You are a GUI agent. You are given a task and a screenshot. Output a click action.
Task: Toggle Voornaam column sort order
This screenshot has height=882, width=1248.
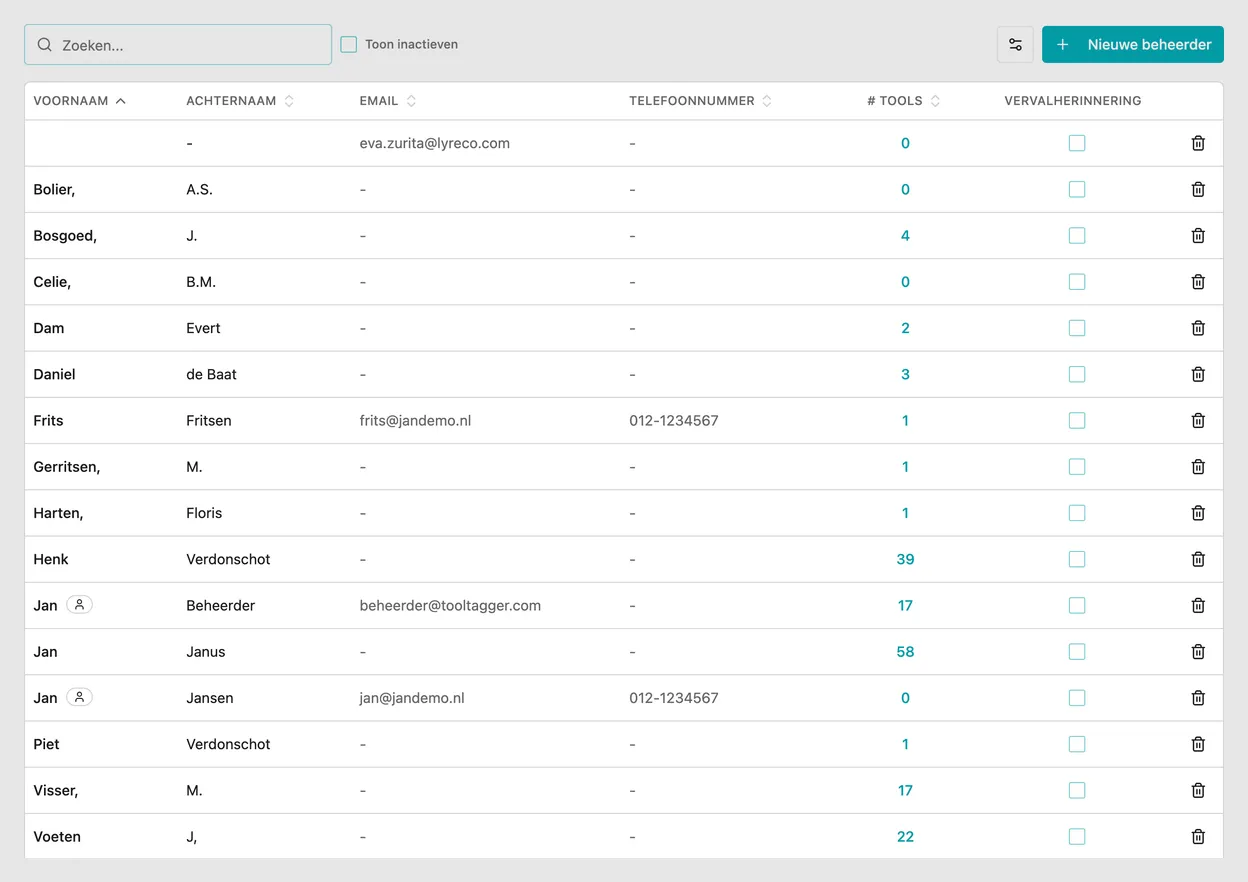[x=80, y=101]
